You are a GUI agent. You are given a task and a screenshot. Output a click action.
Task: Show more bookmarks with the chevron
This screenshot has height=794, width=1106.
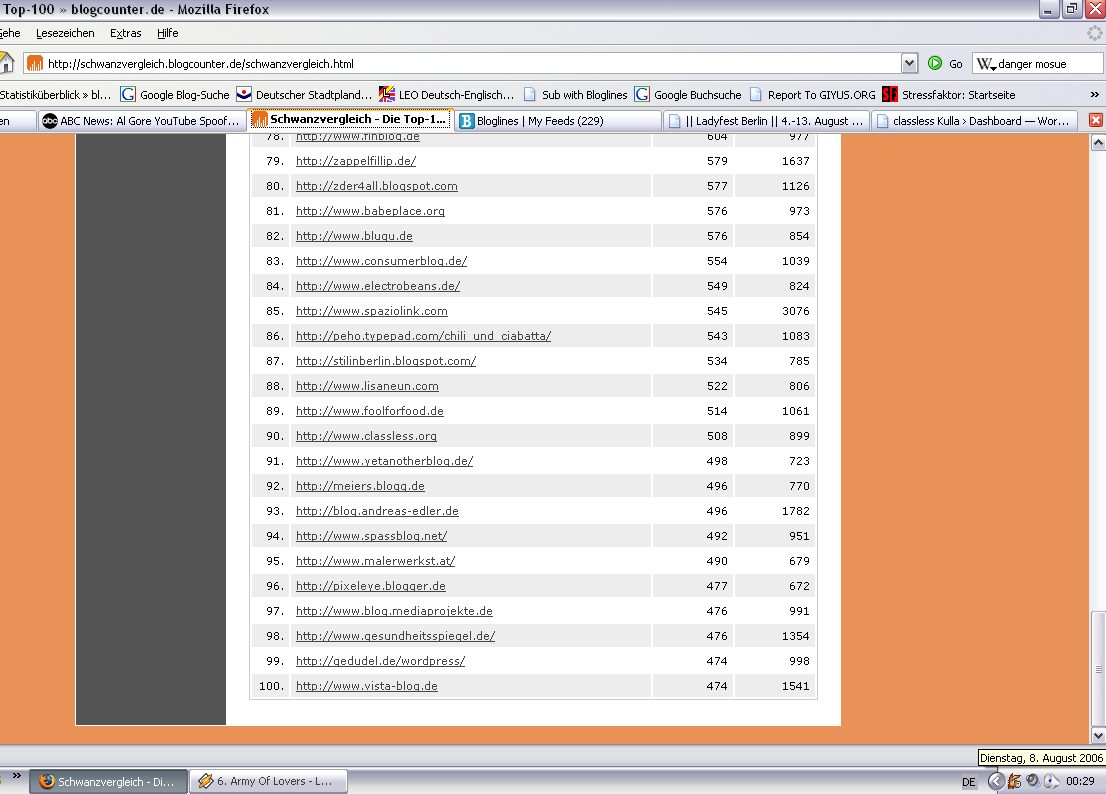coord(1094,95)
